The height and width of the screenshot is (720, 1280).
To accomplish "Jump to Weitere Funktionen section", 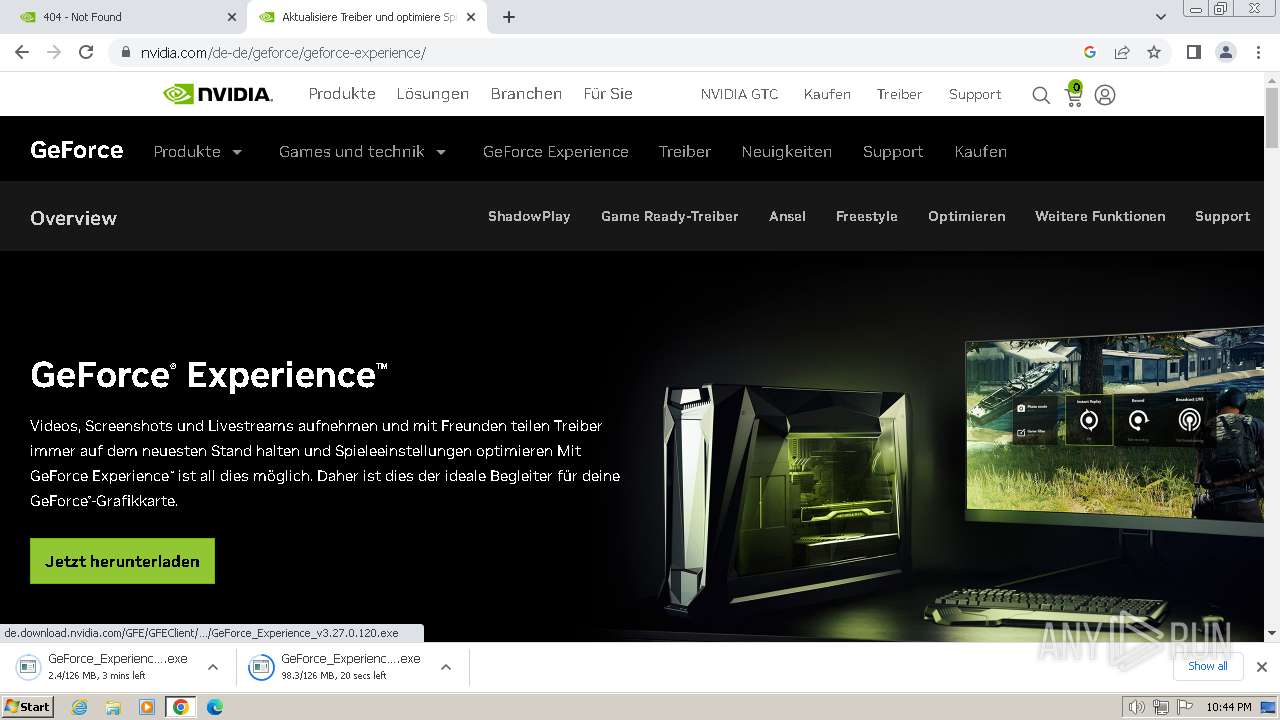I will pyautogui.click(x=1100, y=216).
